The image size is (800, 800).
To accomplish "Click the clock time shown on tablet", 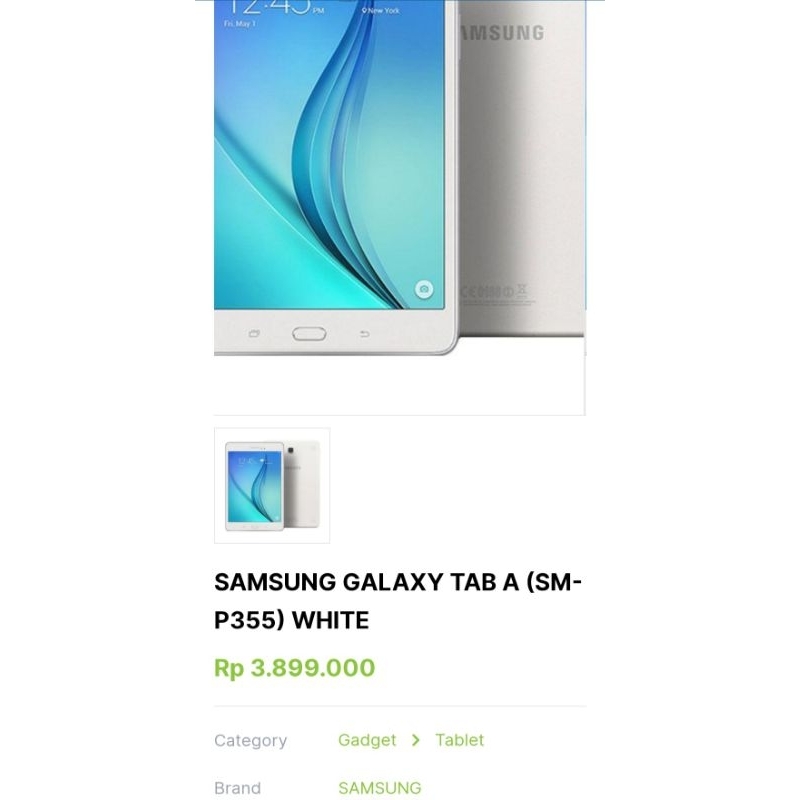I will 269,7.
